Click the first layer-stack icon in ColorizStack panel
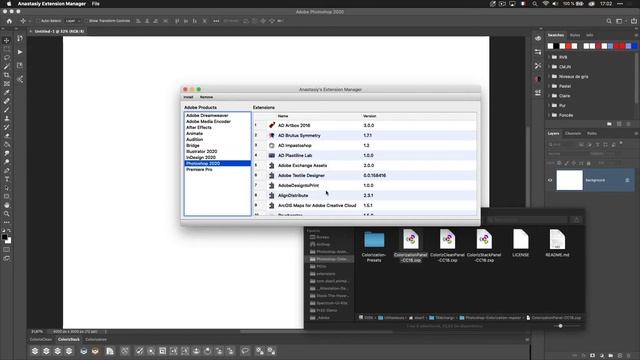640x360 pixels. (x=35, y=351)
